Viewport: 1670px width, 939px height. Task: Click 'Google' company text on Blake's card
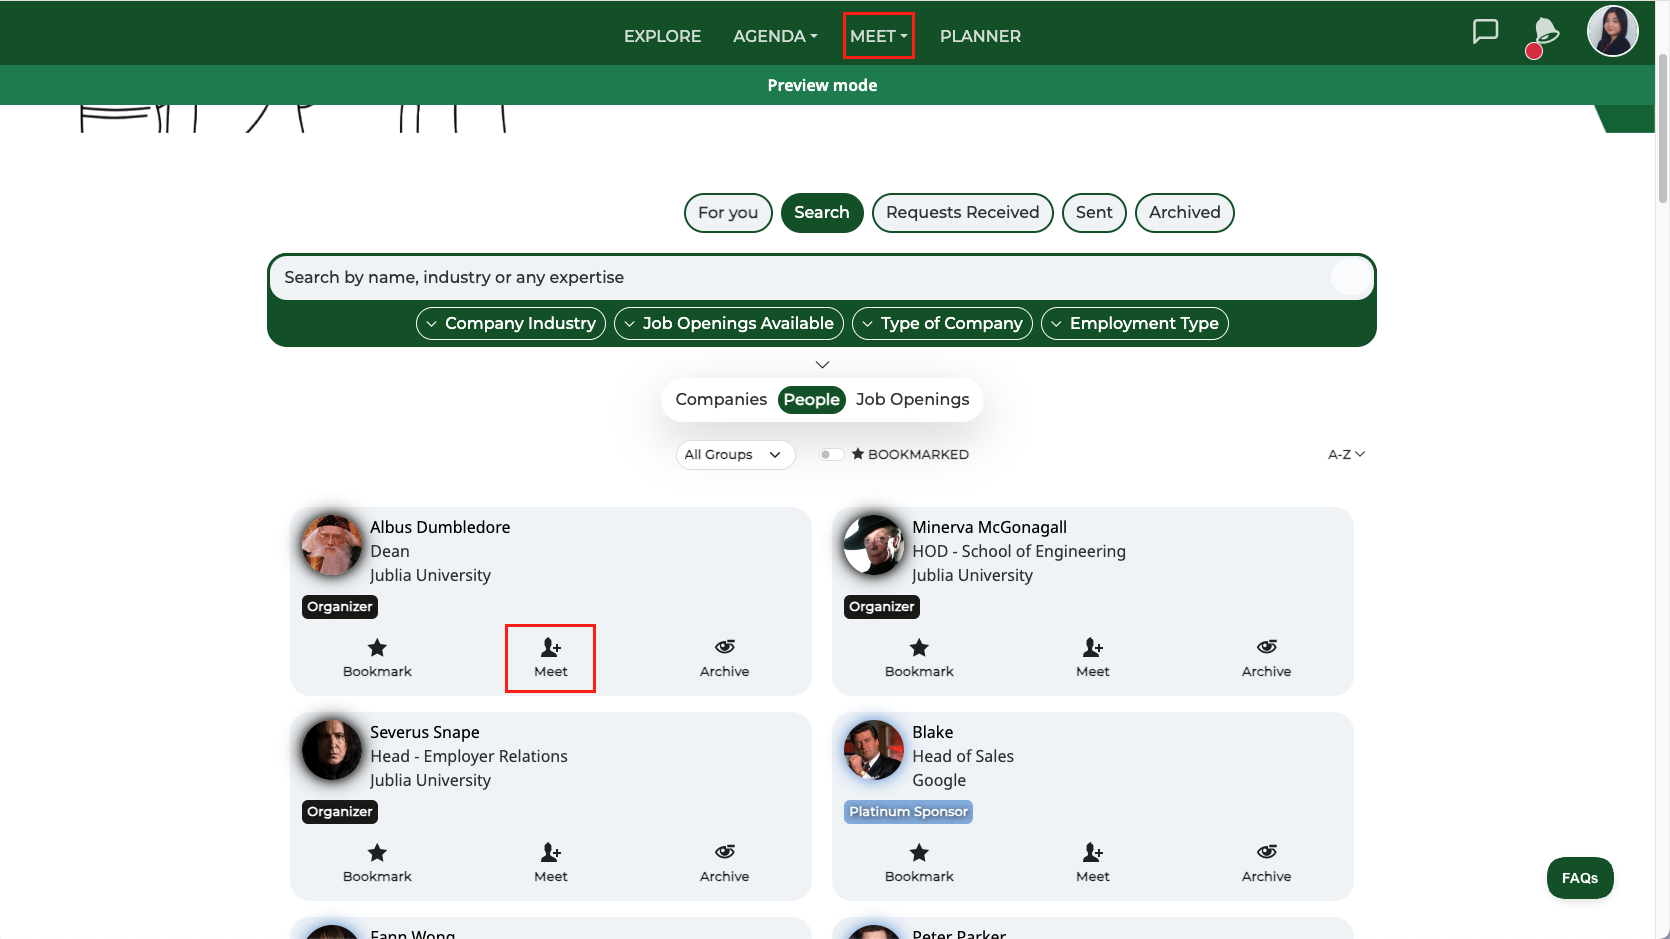[939, 780]
